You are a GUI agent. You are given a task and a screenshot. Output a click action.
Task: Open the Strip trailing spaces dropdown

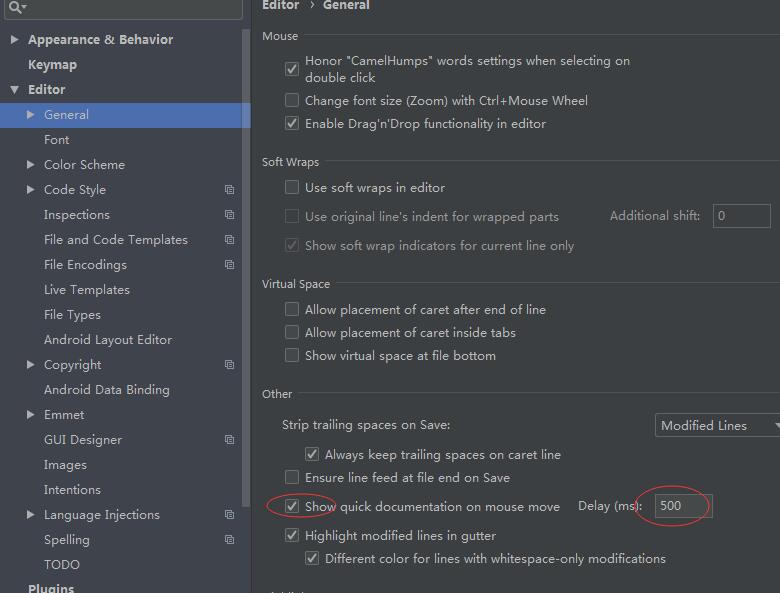(x=717, y=425)
